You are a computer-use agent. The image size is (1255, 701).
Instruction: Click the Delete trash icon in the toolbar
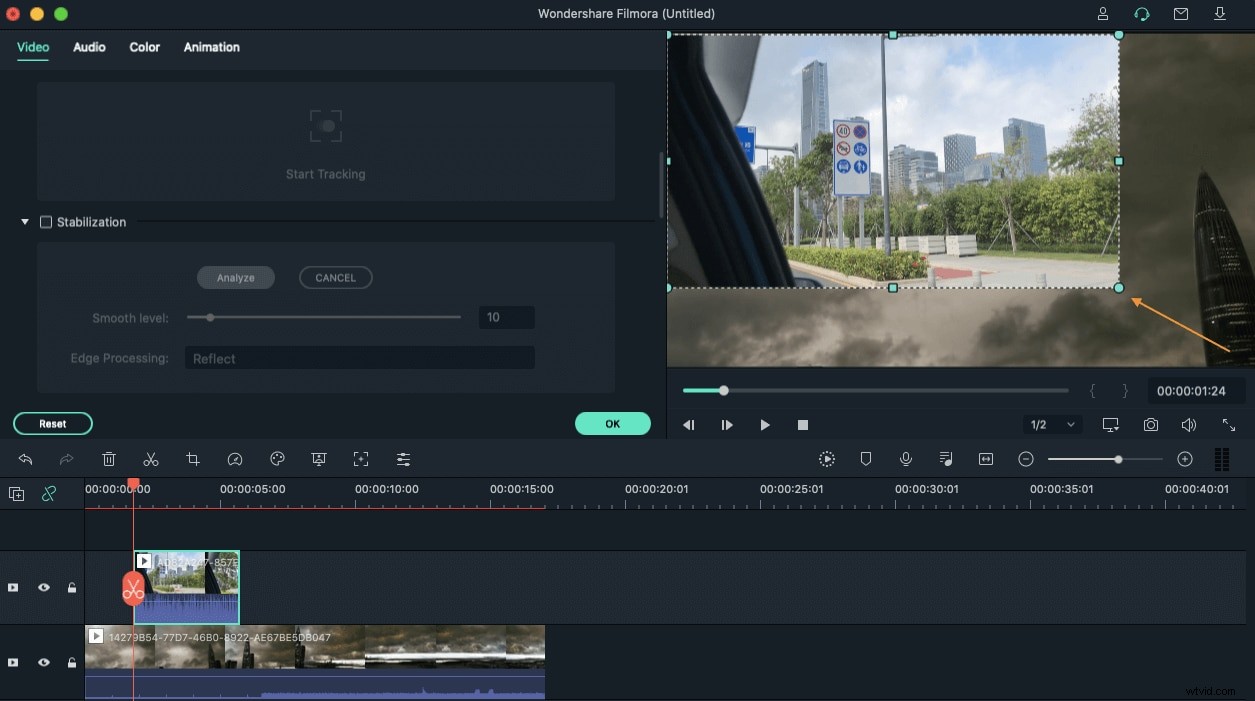pyautogui.click(x=109, y=459)
